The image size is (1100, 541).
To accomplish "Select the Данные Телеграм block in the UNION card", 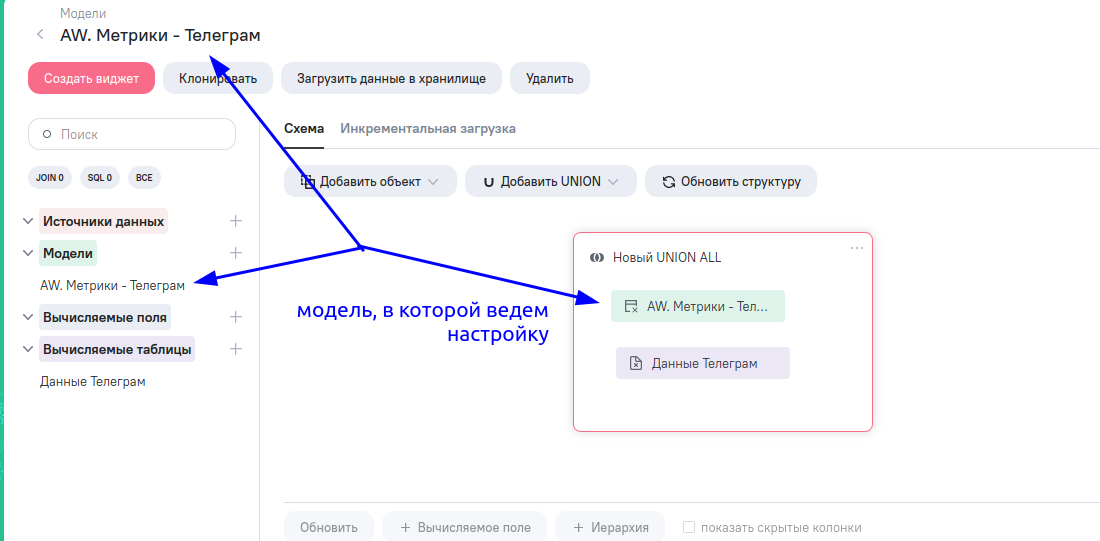I will (x=703, y=363).
